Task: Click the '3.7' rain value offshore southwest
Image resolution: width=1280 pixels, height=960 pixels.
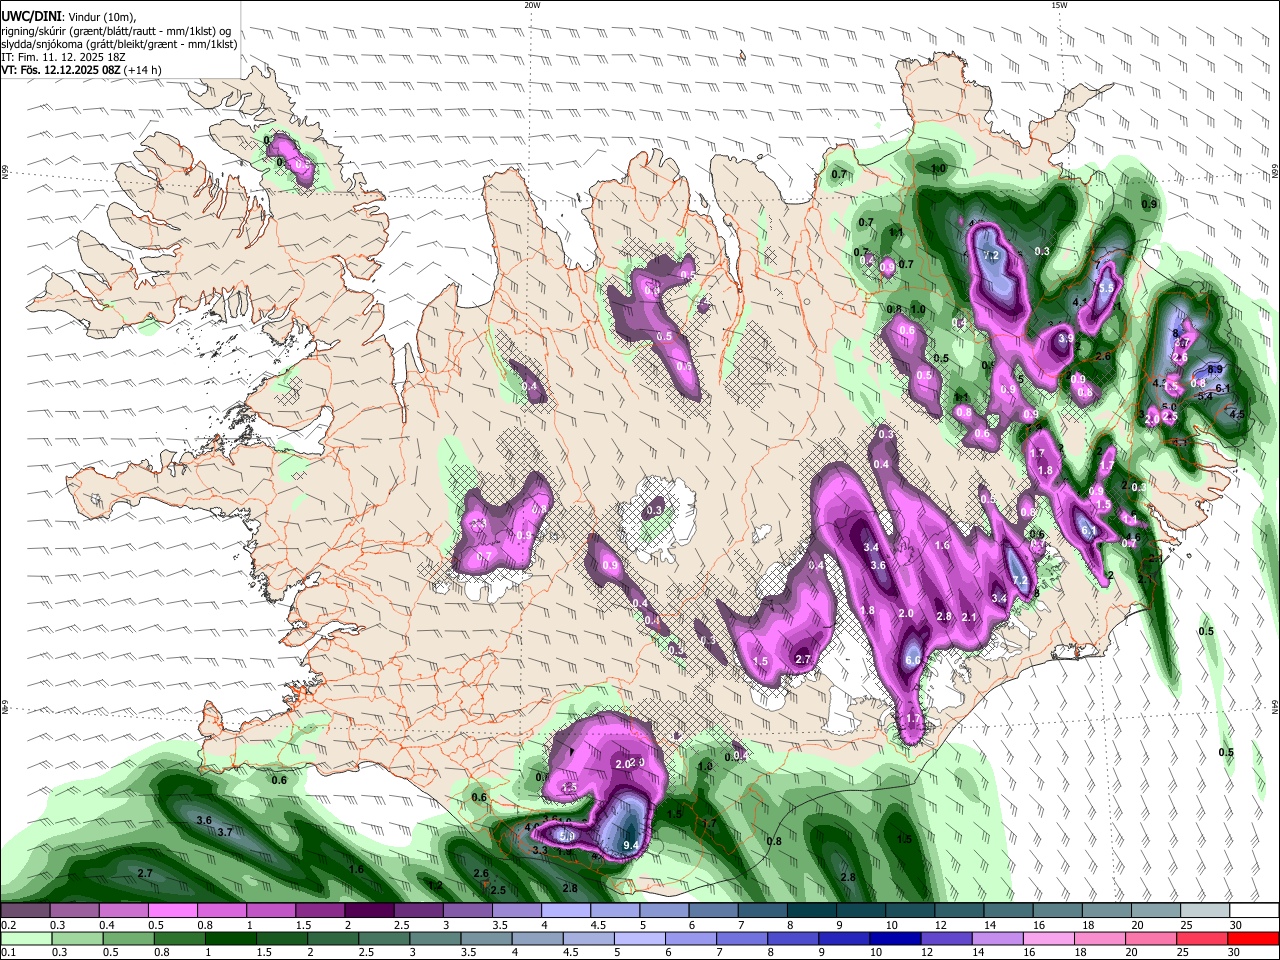Action: pos(225,832)
